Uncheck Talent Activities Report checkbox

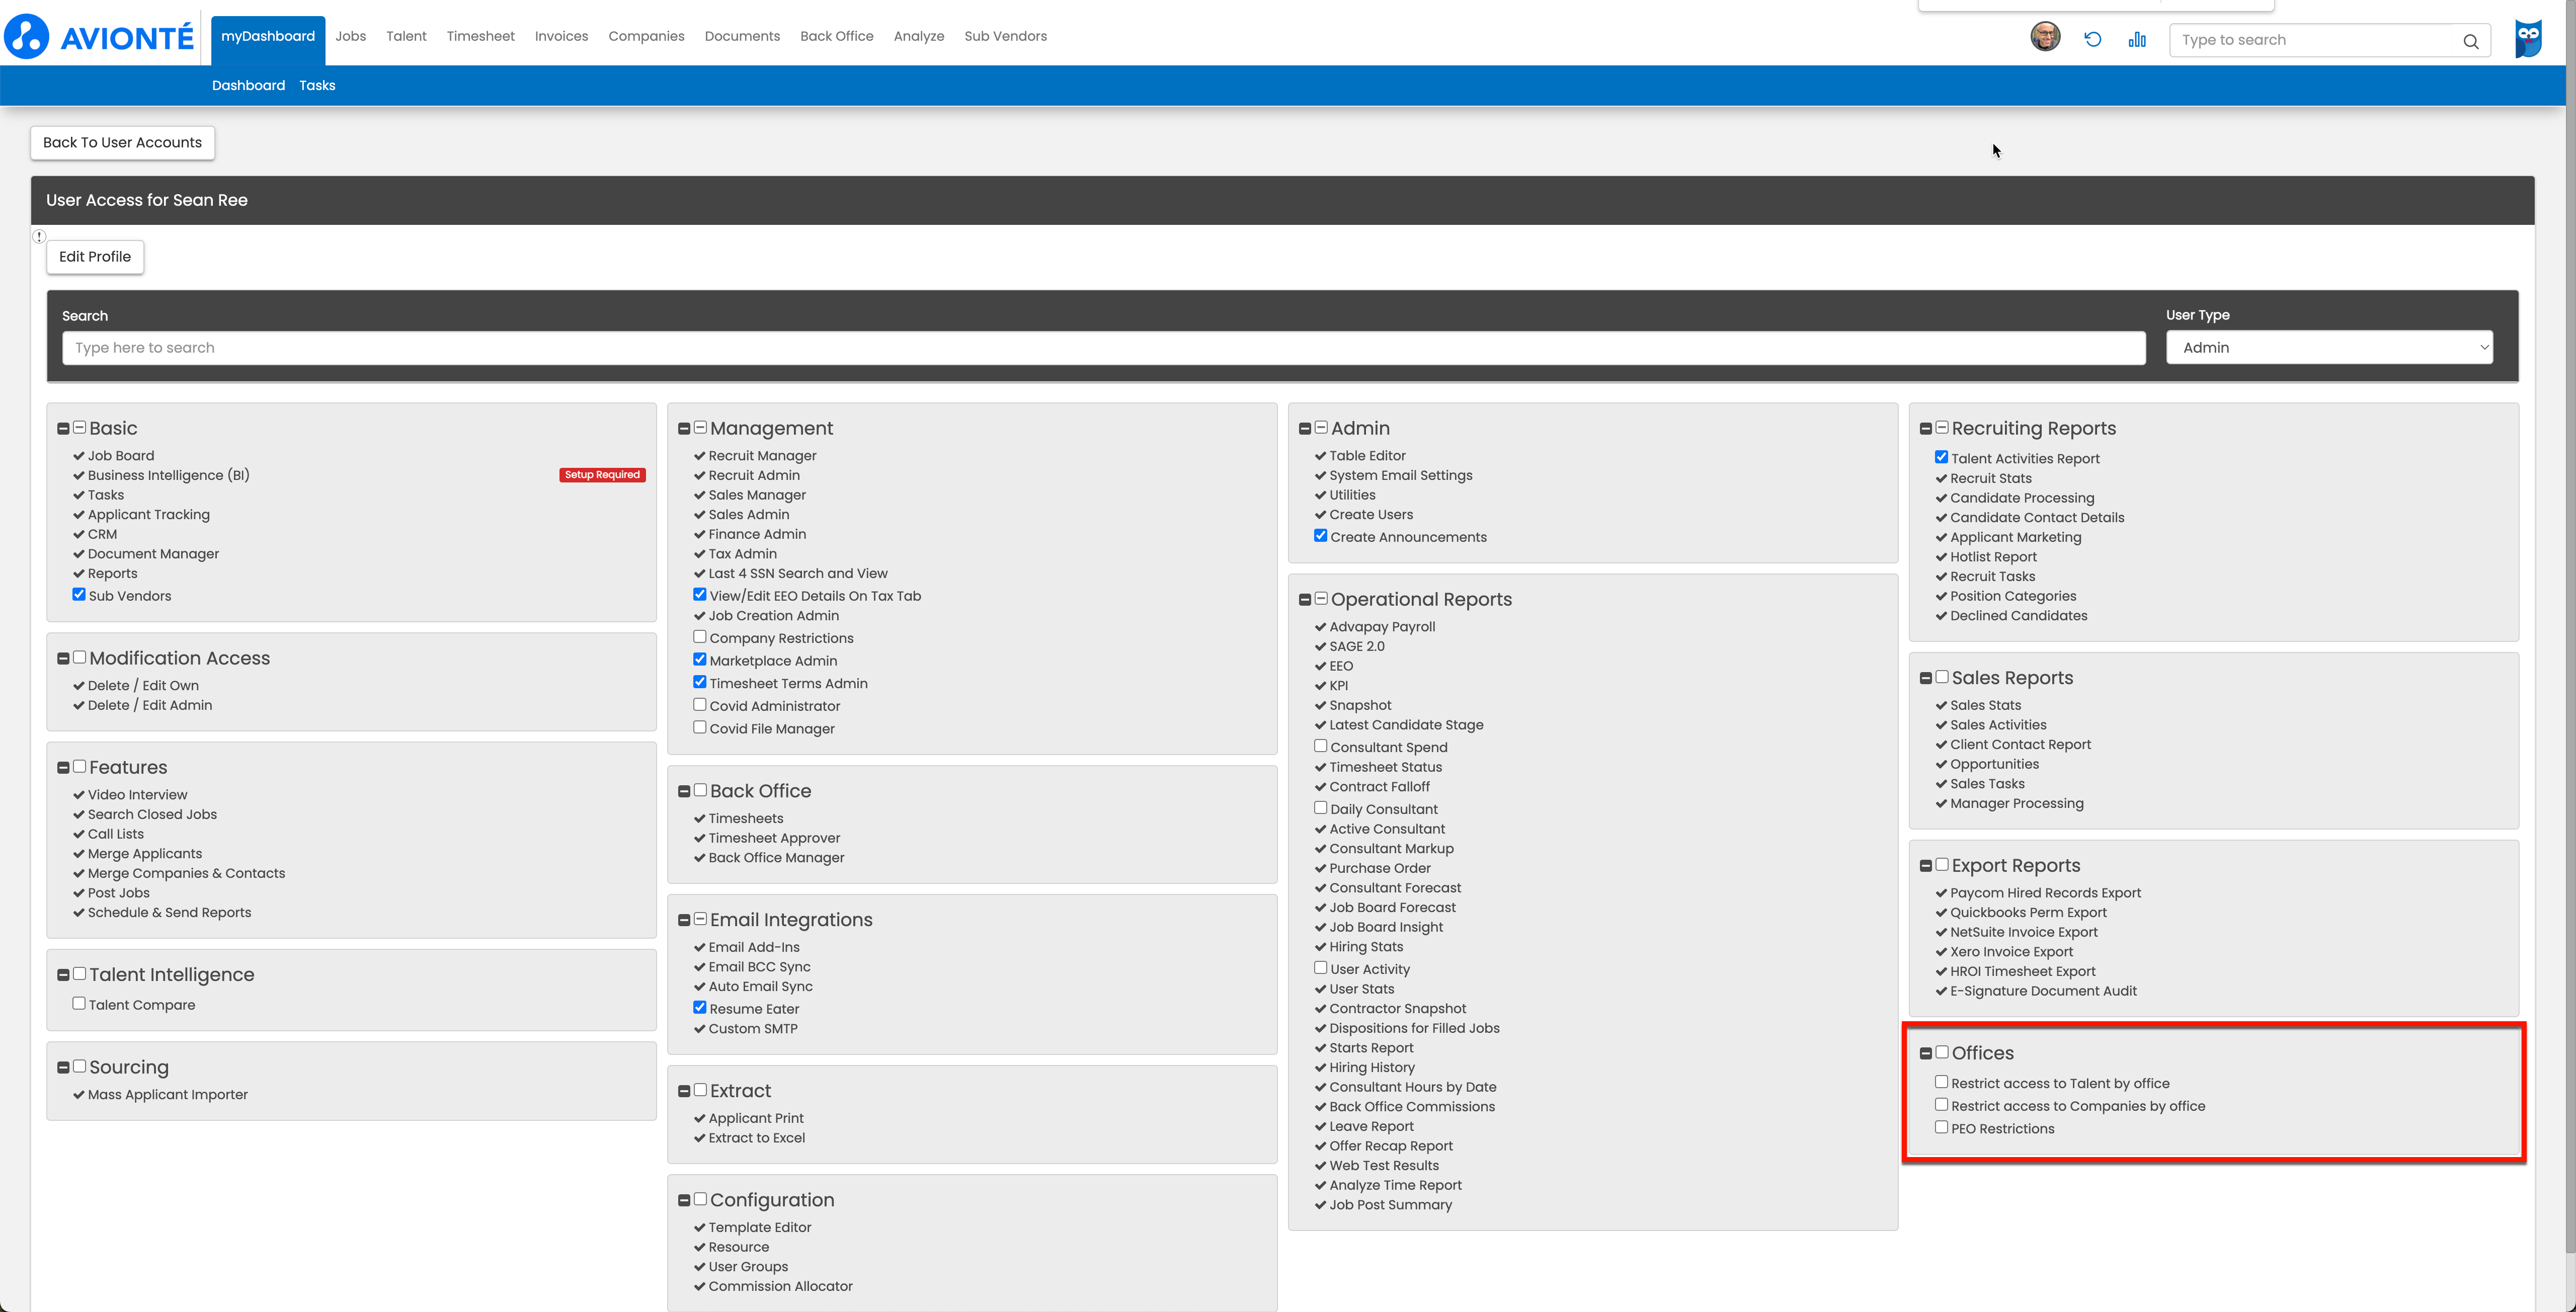[x=1942, y=457]
